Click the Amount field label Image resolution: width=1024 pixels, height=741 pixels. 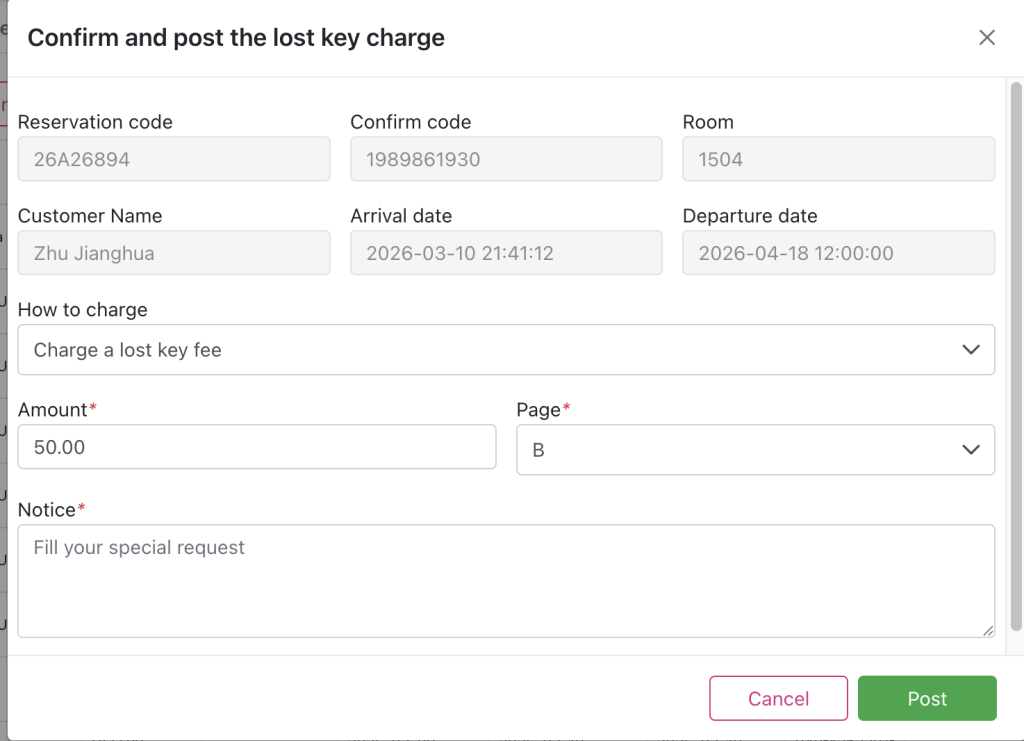click(x=53, y=409)
